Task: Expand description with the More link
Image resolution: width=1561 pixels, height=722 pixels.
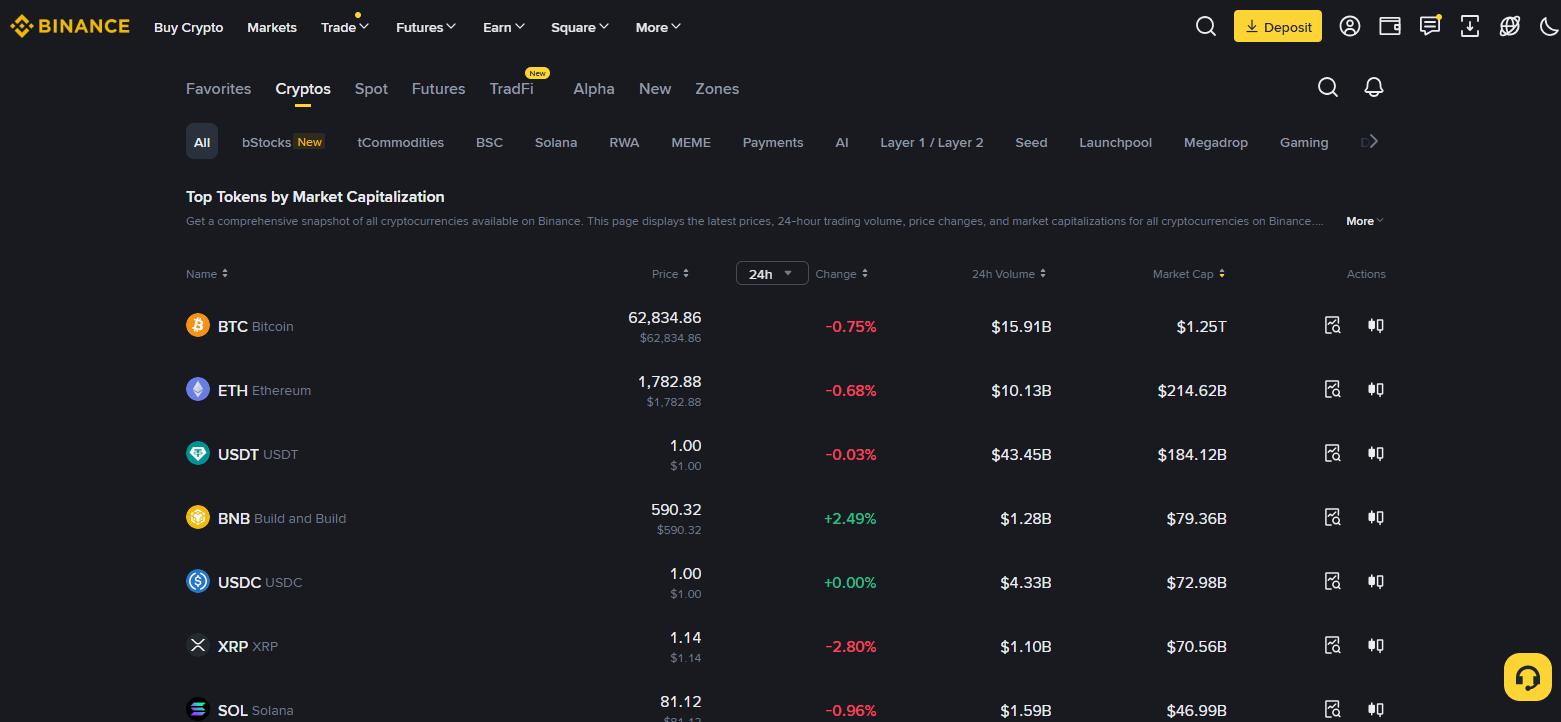Action: pos(1365,221)
